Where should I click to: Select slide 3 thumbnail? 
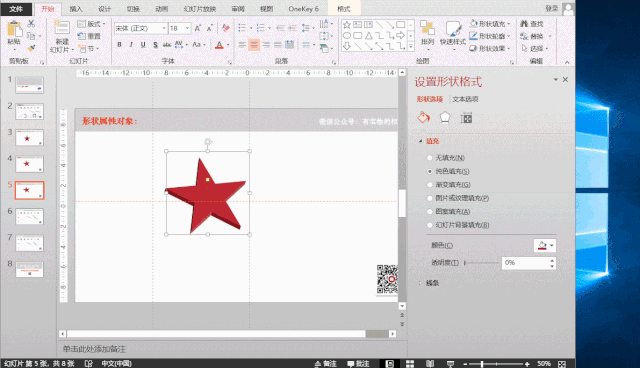[x=29, y=138]
